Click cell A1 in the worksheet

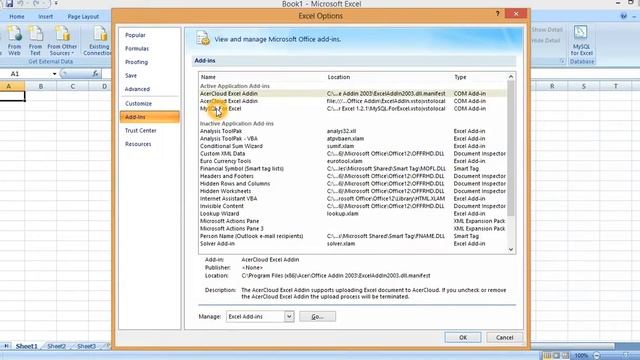pyautogui.click(x=12, y=96)
